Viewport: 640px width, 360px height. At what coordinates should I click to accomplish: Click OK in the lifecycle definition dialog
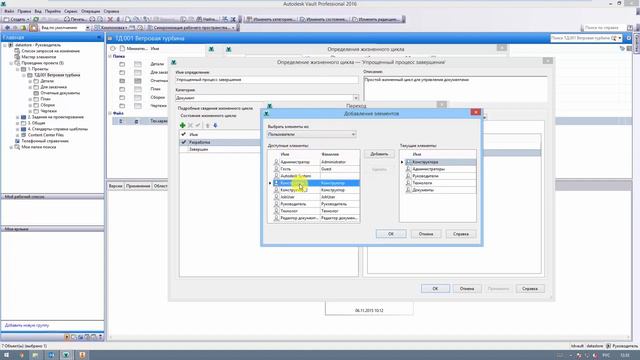click(x=435, y=289)
